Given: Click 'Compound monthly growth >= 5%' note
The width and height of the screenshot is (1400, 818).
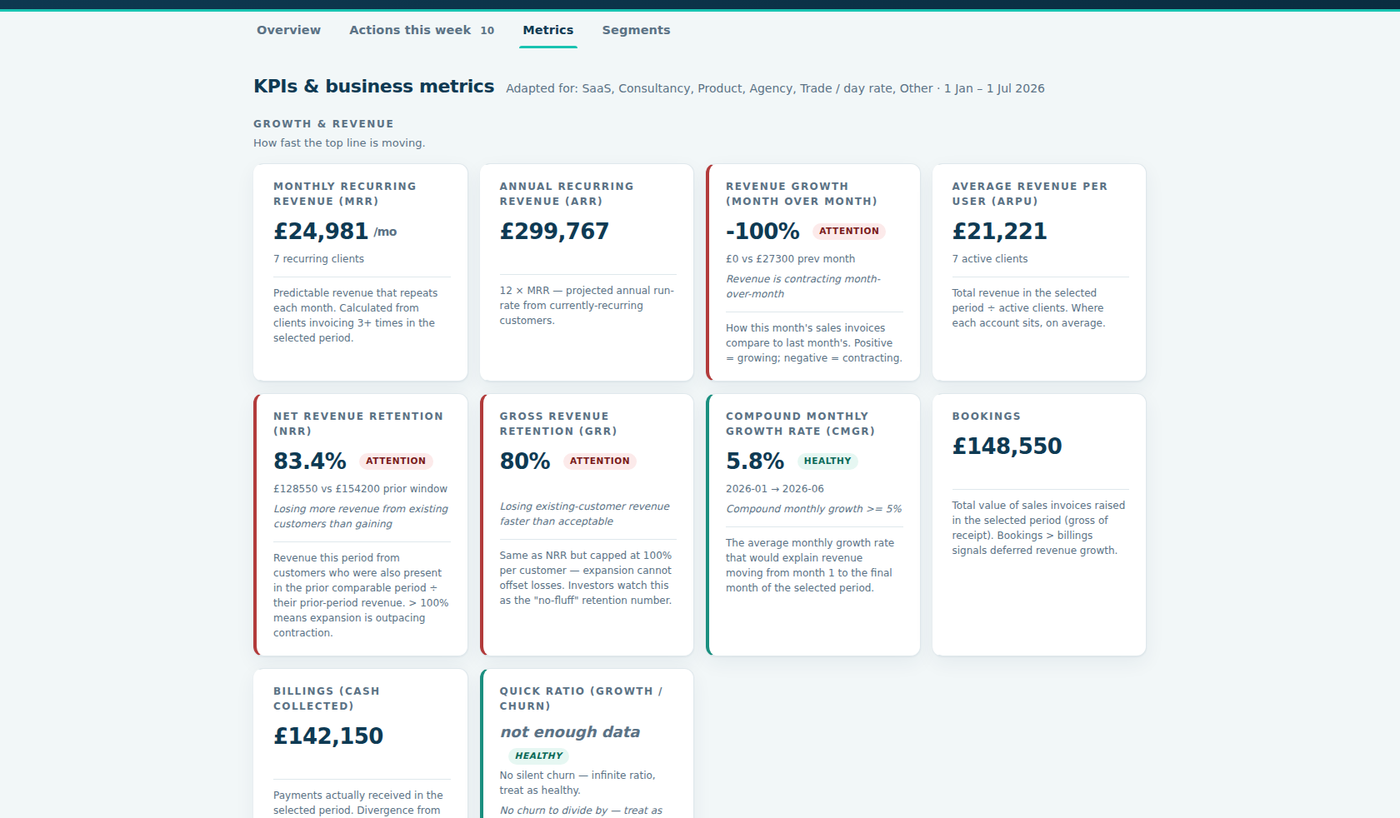Looking at the screenshot, I should (813, 509).
